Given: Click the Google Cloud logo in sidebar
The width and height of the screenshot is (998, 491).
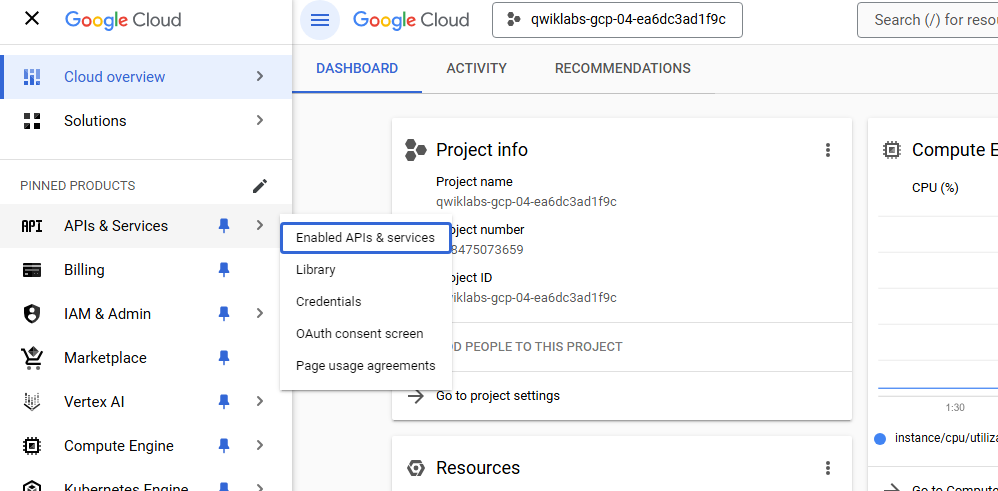Looking at the screenshot, I should (x=123, y=20).
